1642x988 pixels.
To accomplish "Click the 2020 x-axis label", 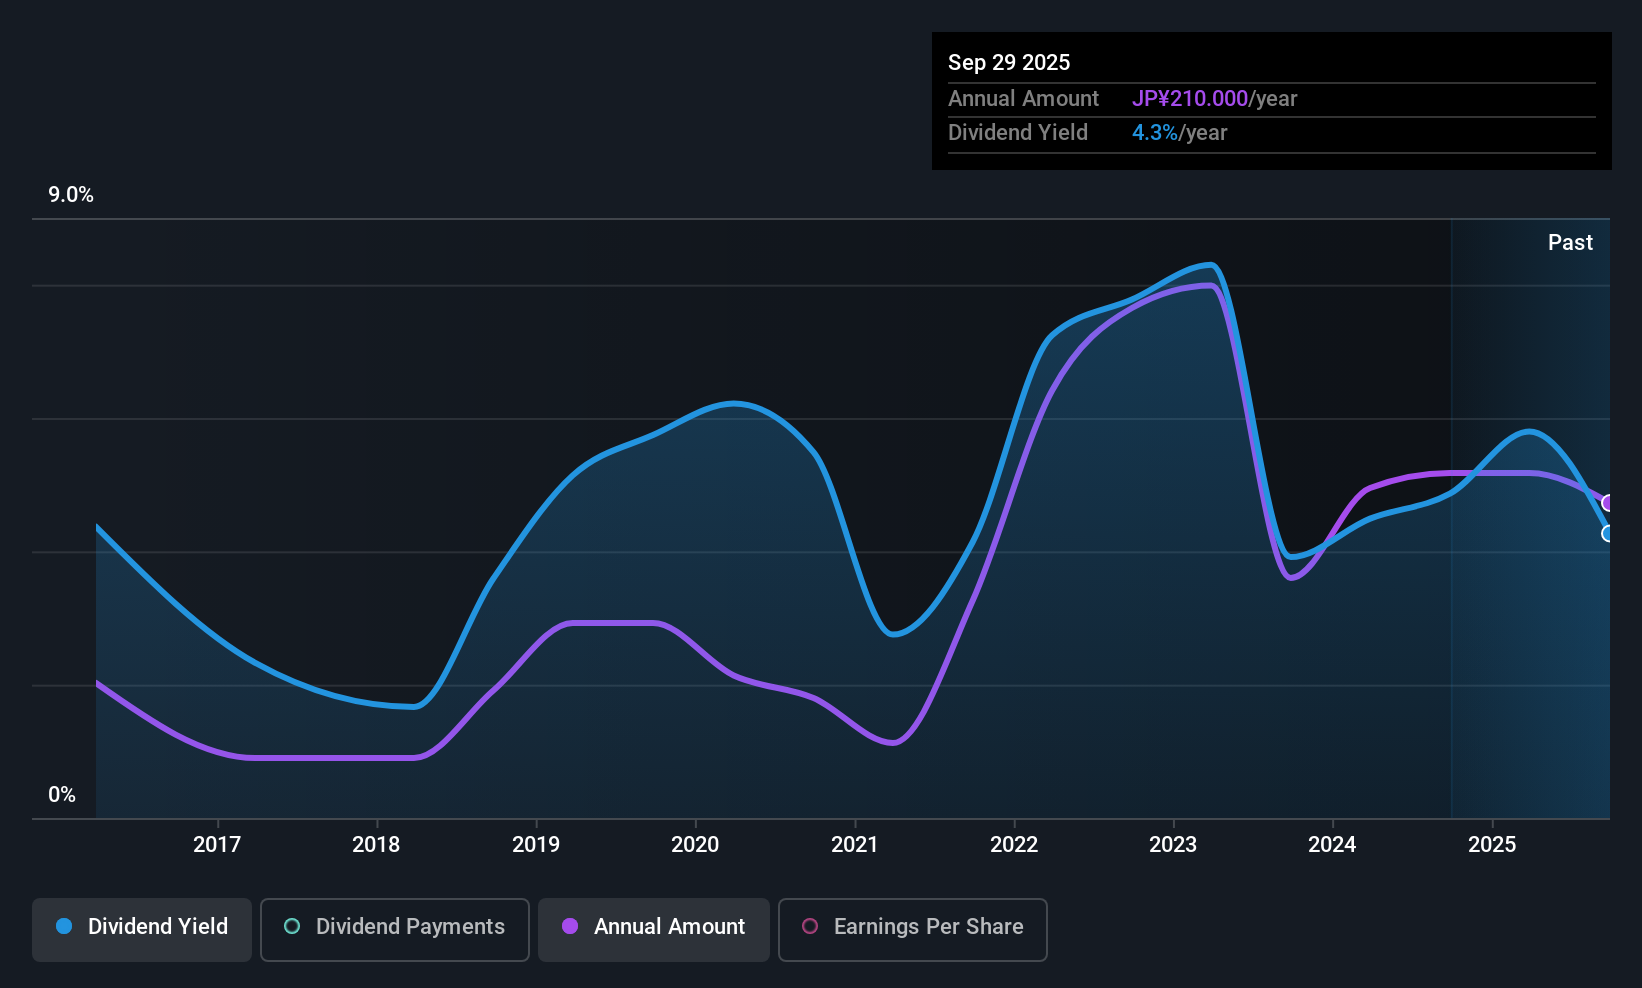I will pos(695,845).
